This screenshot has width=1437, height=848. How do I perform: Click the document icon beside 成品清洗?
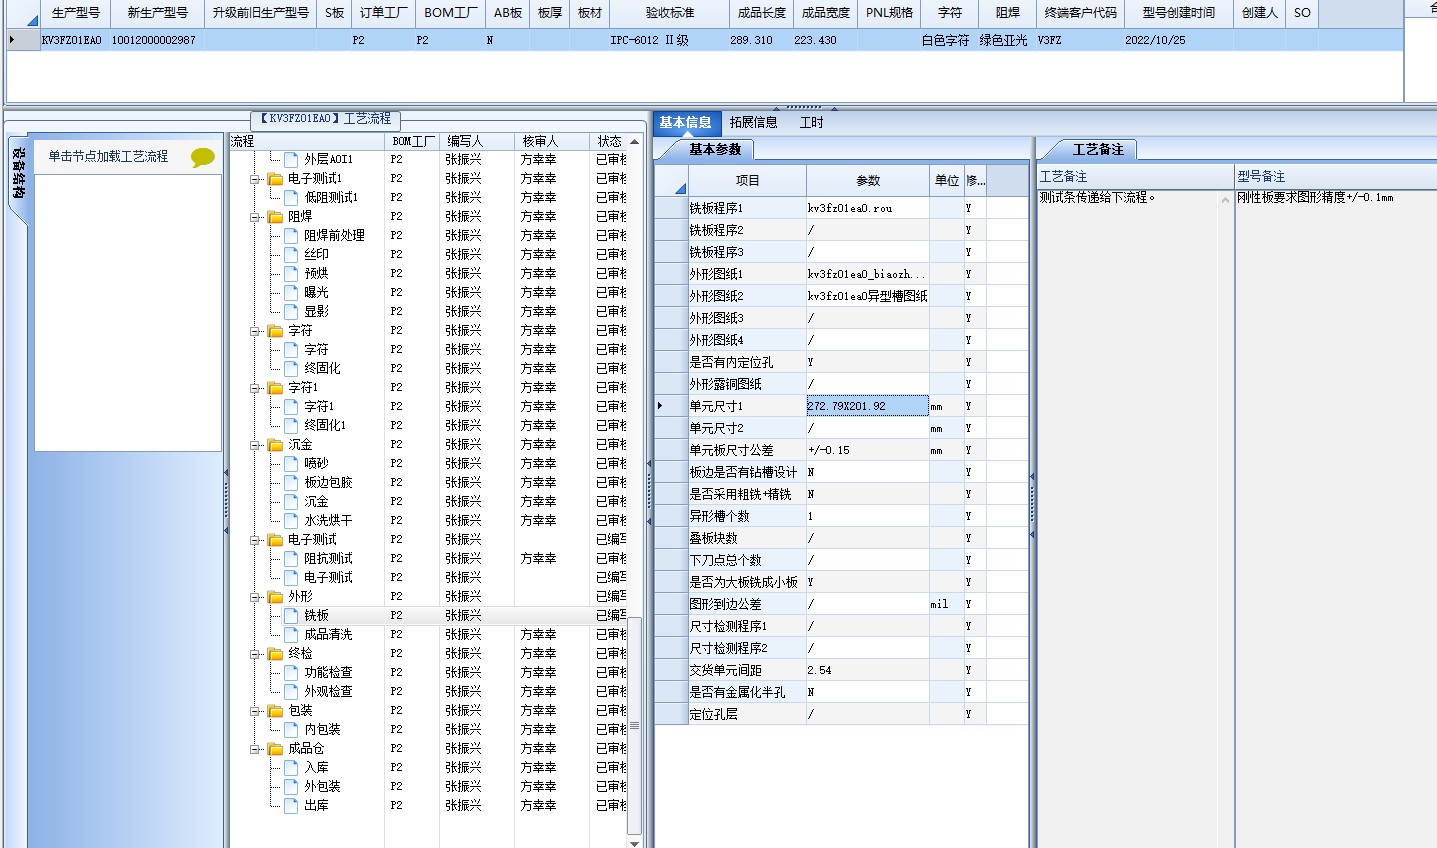coord(291,634)
